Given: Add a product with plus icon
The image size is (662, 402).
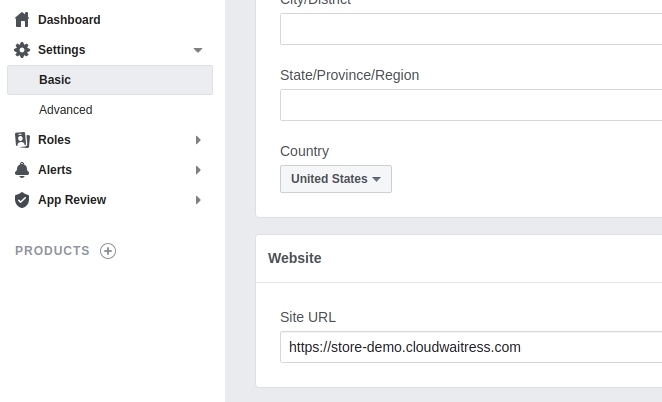Looking at the screenshot, I should (108, 251).
